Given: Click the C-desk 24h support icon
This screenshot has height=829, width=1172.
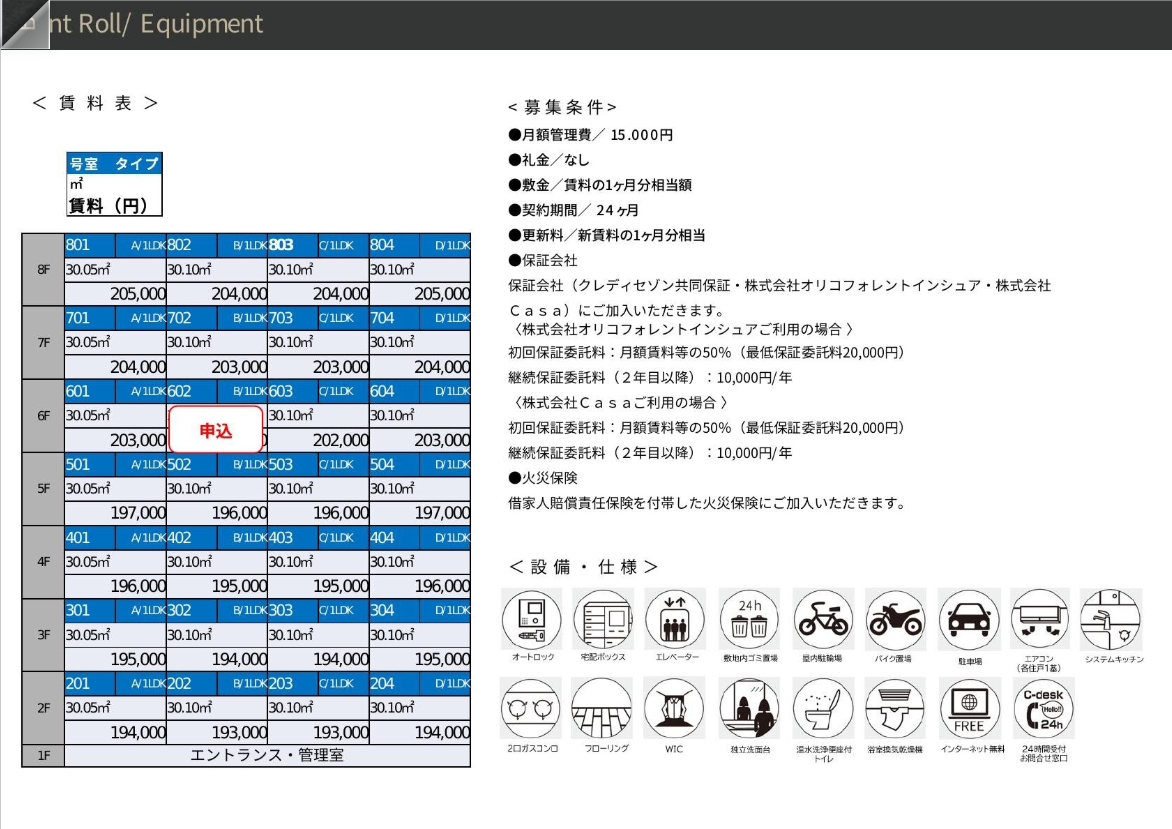Looking at the screenshot, I should [1040, 708].
